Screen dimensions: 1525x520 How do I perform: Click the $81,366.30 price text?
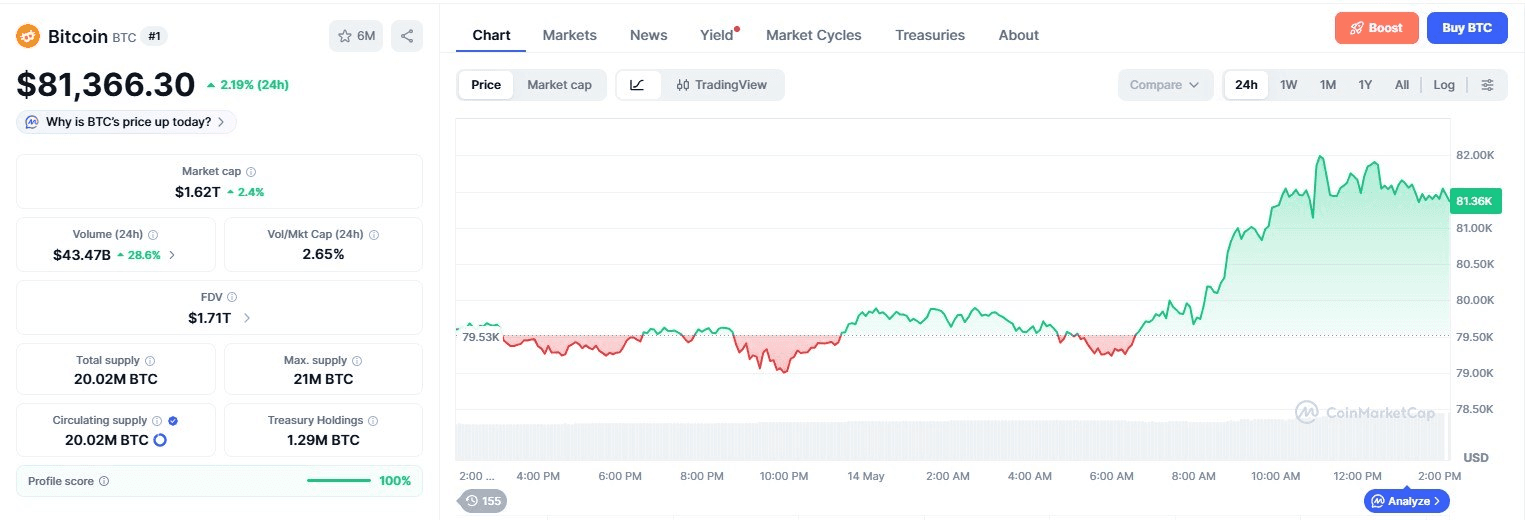(106, 85)
